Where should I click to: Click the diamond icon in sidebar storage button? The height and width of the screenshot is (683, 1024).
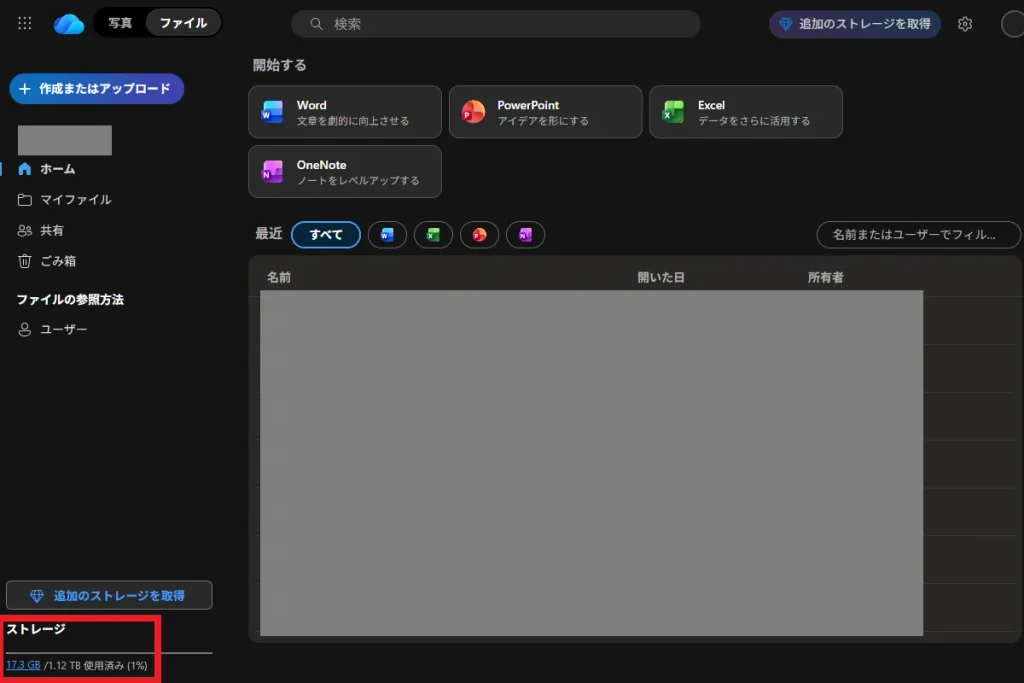37,596
